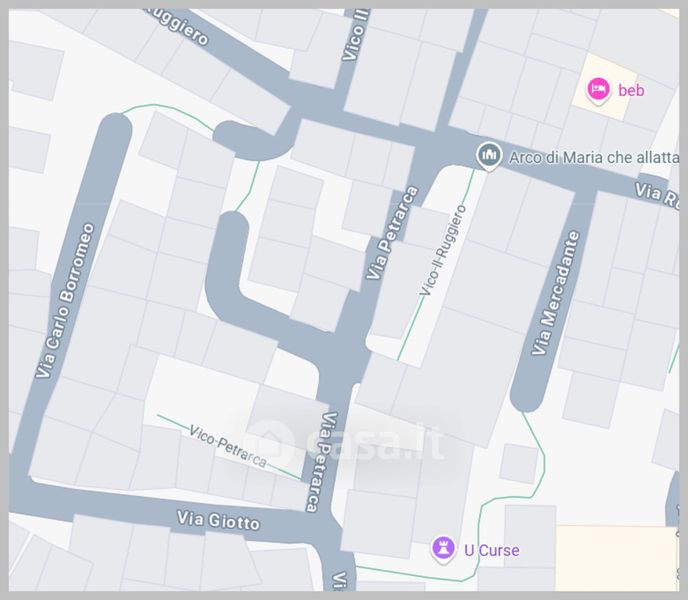Click the upper Via Petrarca street label

click(x=392, y=233)
